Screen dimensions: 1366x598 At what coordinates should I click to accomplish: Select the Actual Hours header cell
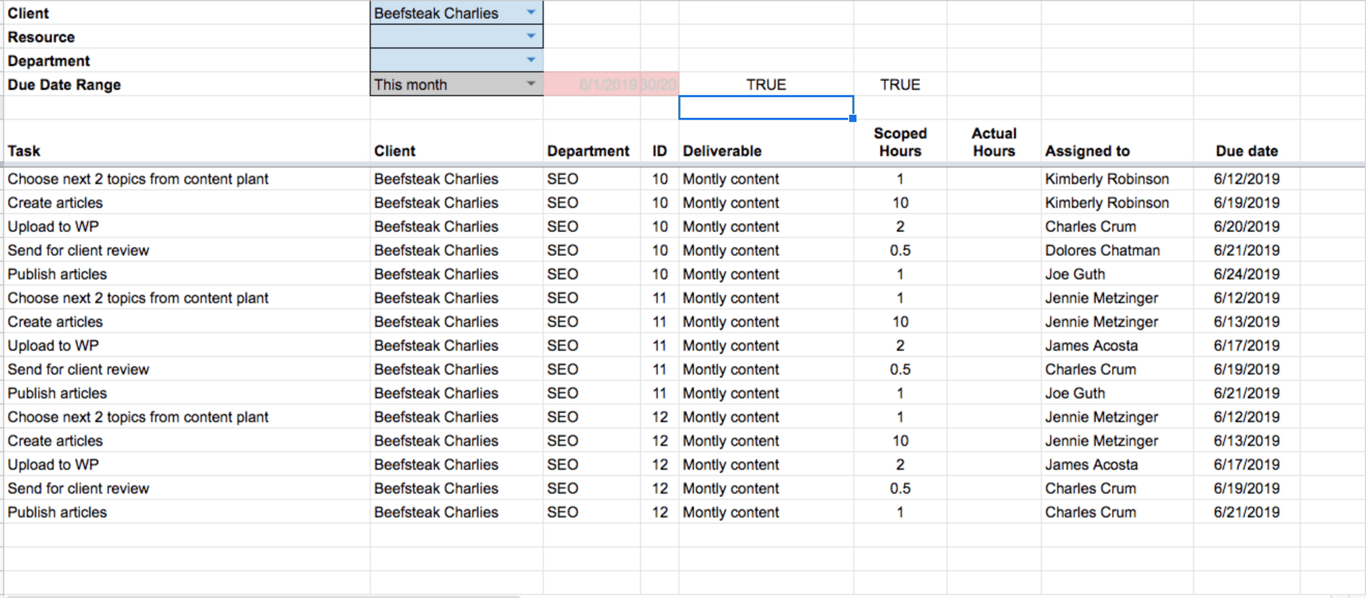(994, 142)
